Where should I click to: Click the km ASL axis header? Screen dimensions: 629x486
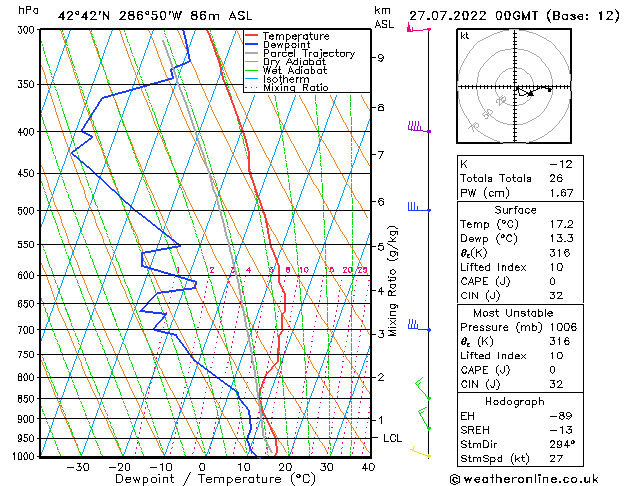coord(384,17)
